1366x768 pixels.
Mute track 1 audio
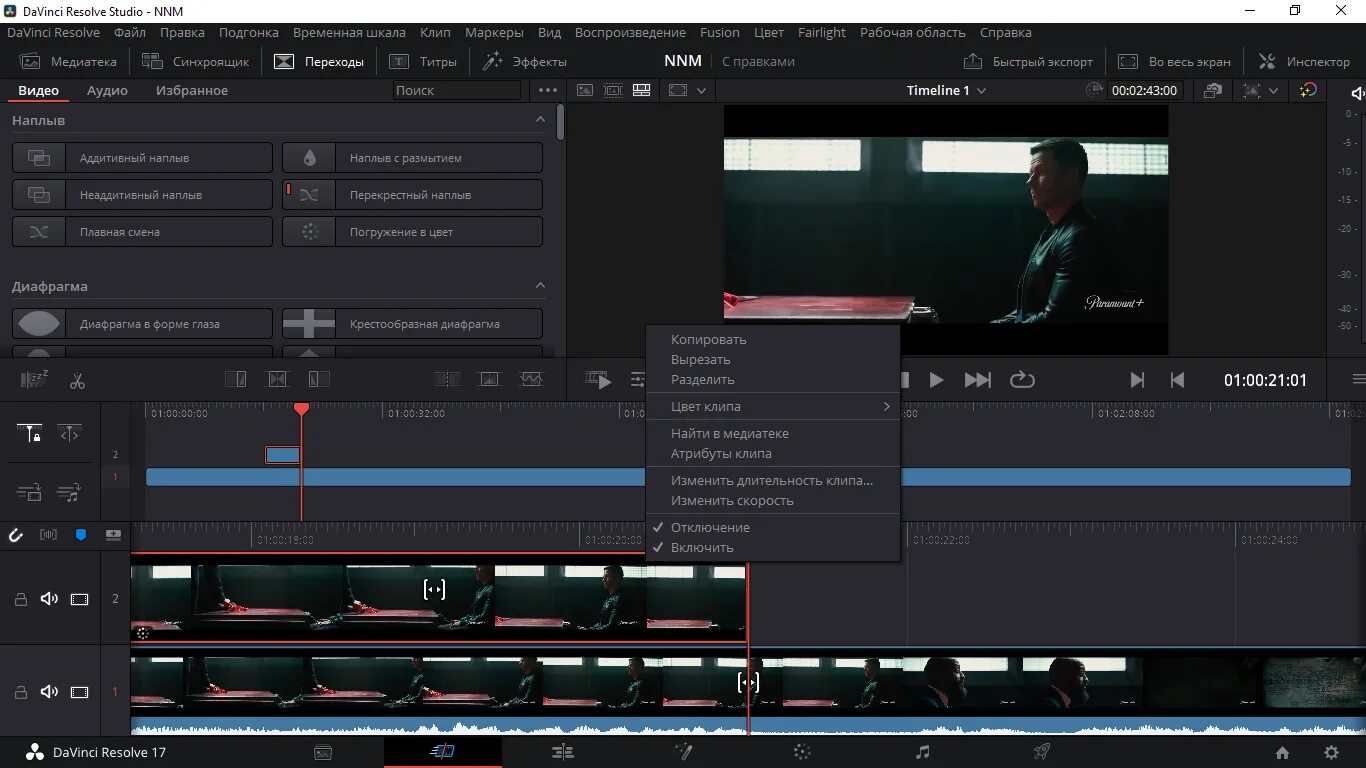pos(49,692)
